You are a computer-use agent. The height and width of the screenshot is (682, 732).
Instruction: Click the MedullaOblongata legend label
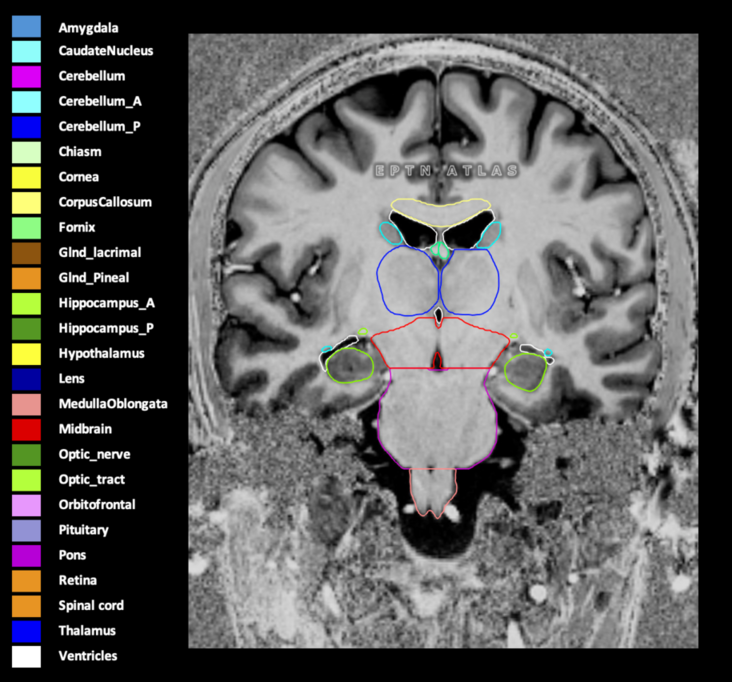(113, 404)
